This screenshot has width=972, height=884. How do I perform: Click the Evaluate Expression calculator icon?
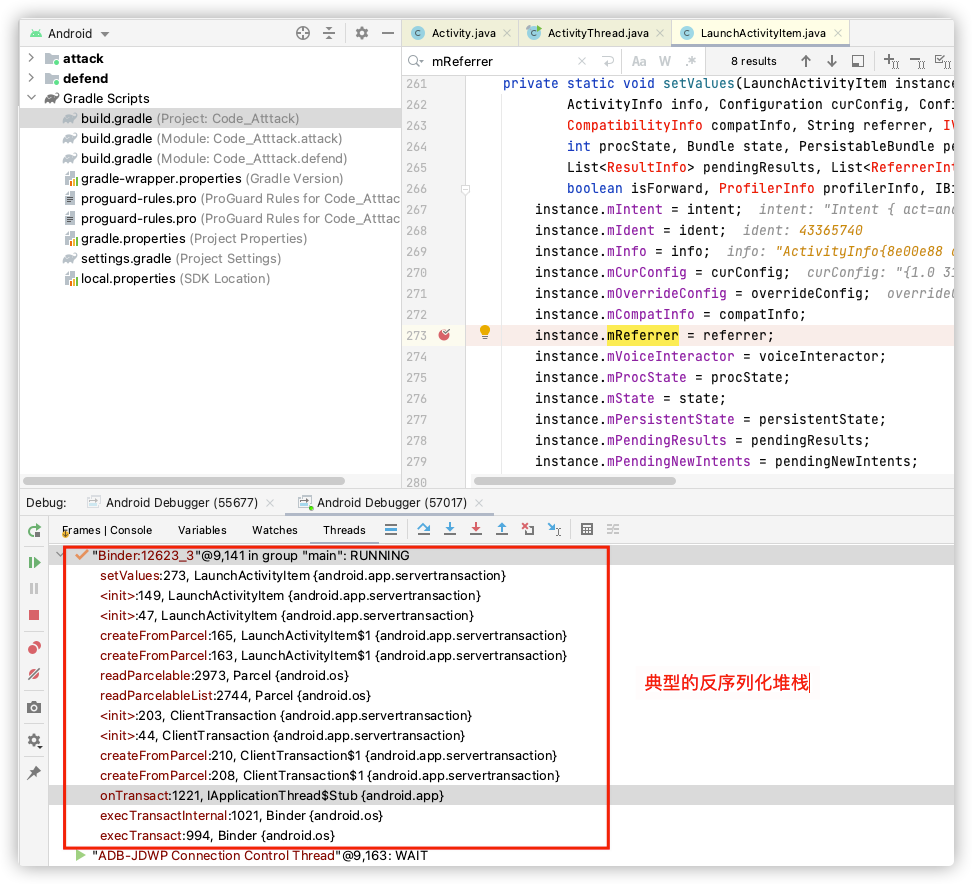(586, 529)
